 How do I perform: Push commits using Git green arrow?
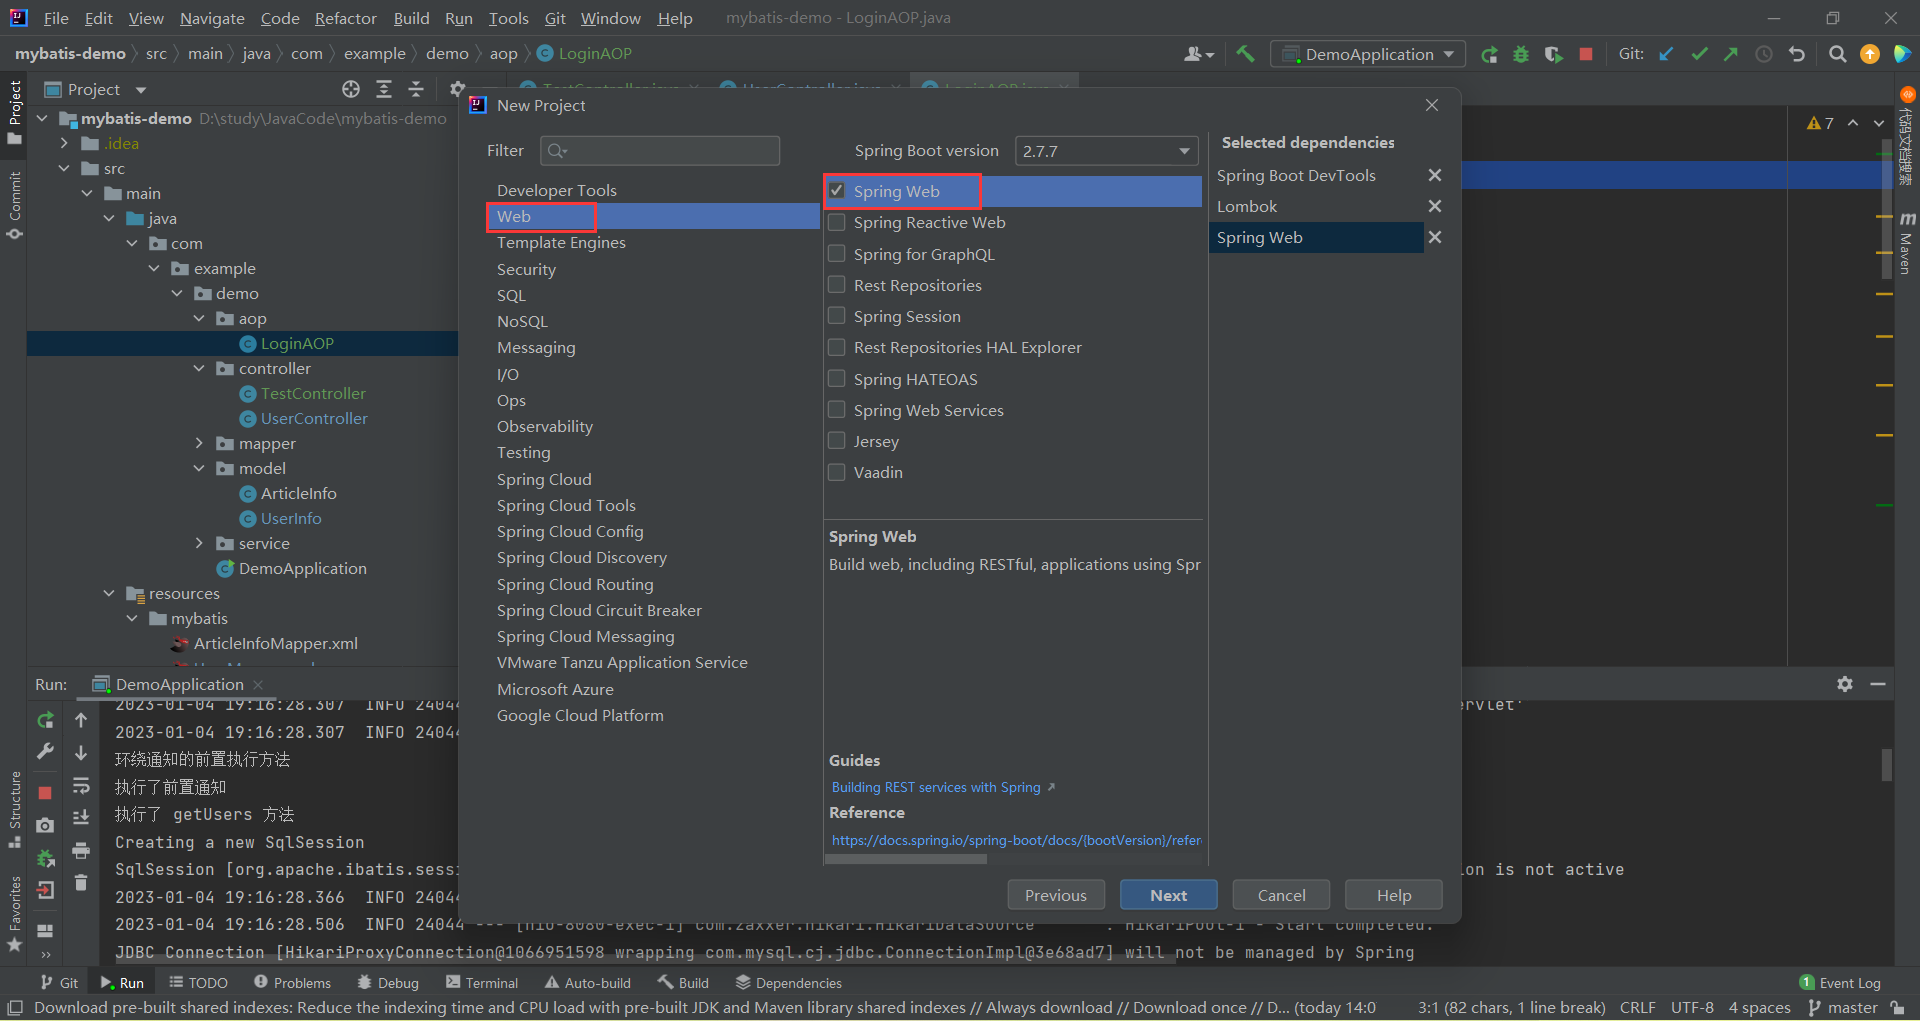click(1731, 54)
